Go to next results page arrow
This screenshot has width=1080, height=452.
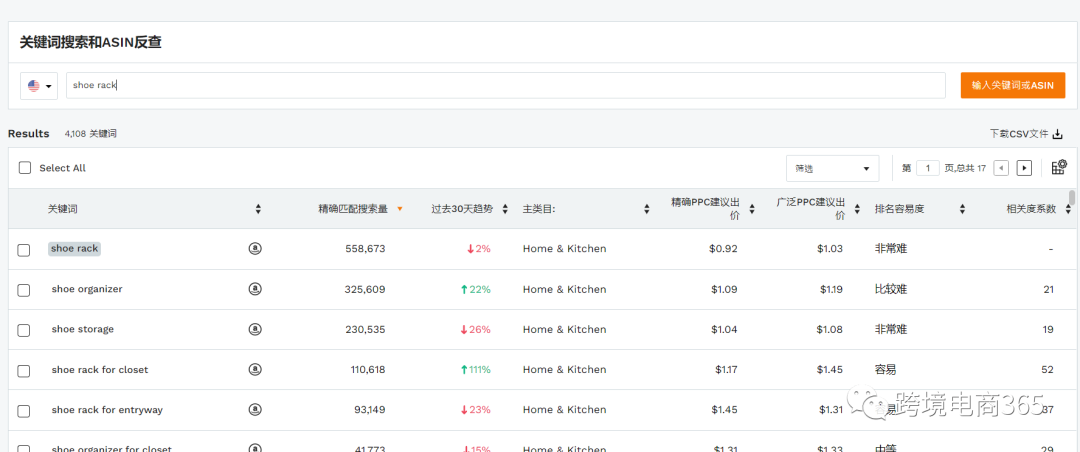(x=1024, y=168)
